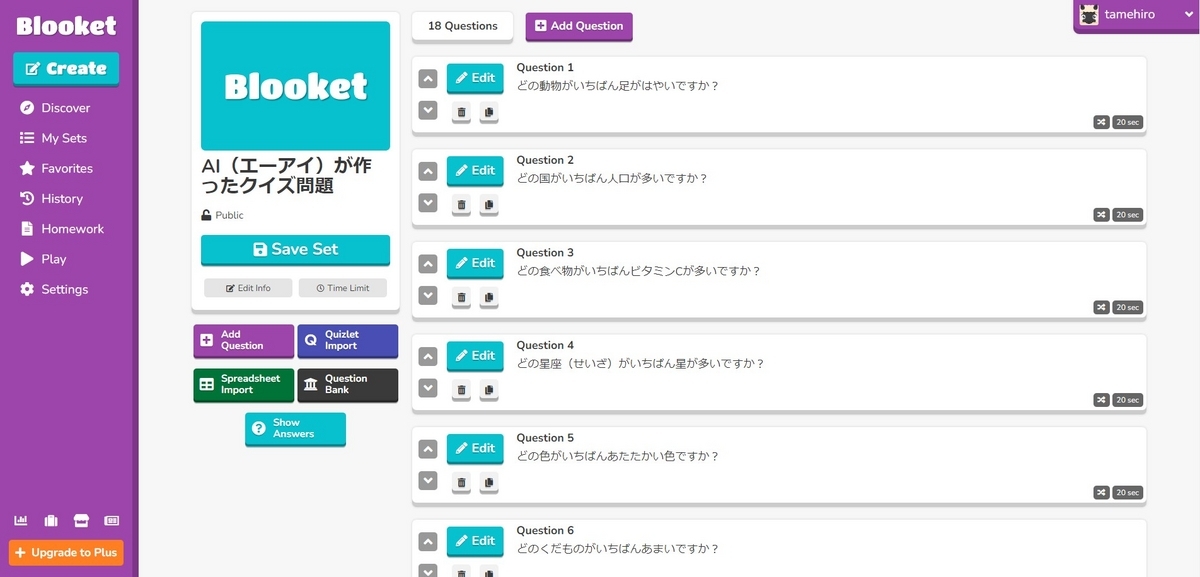1200x577 pixels.
Task: Edit Question 1
Action: click(475, 78)
